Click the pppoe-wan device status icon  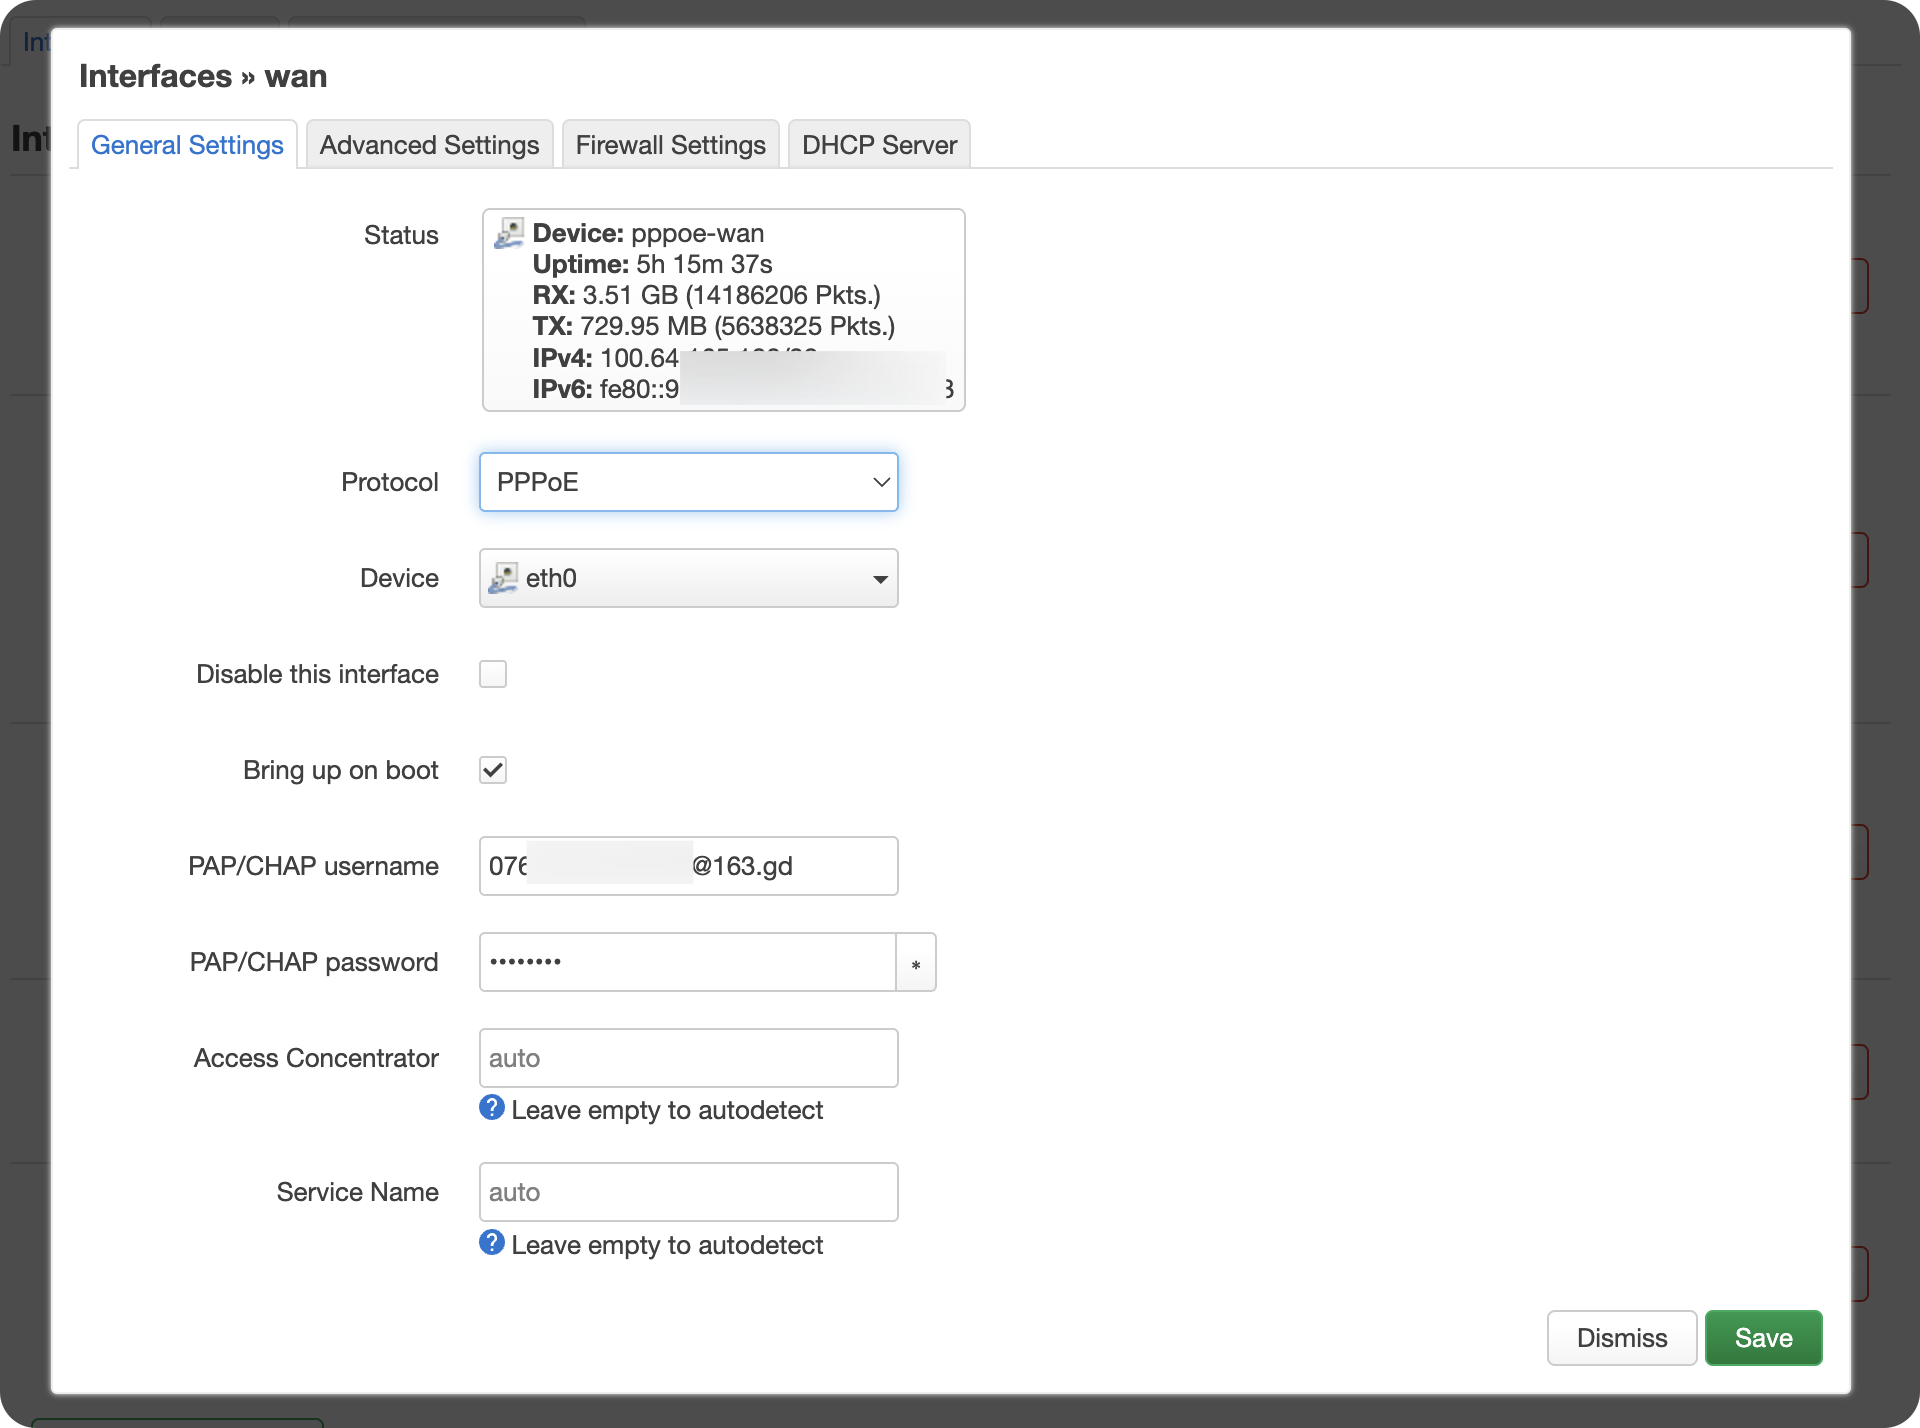tap(509, 233)
